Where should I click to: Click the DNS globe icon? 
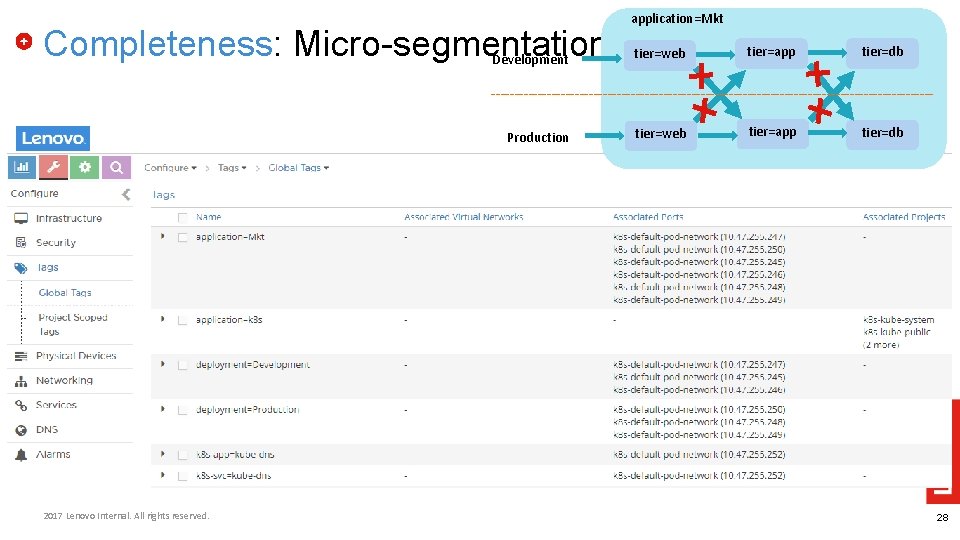pyautogui.click(x=21, y=430)
